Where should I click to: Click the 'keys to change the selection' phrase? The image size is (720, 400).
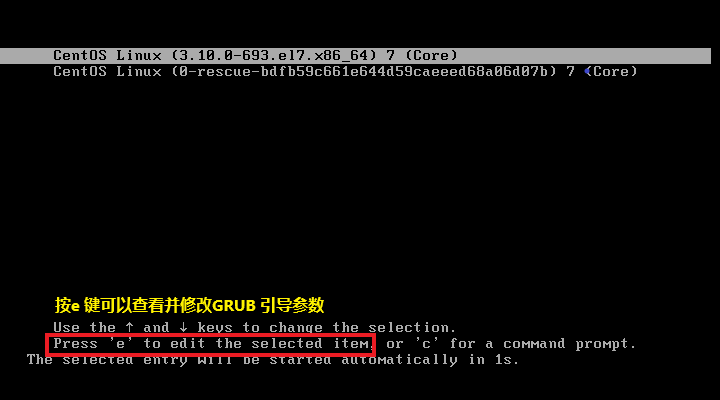pyautogui.click(x=326, y=328)
